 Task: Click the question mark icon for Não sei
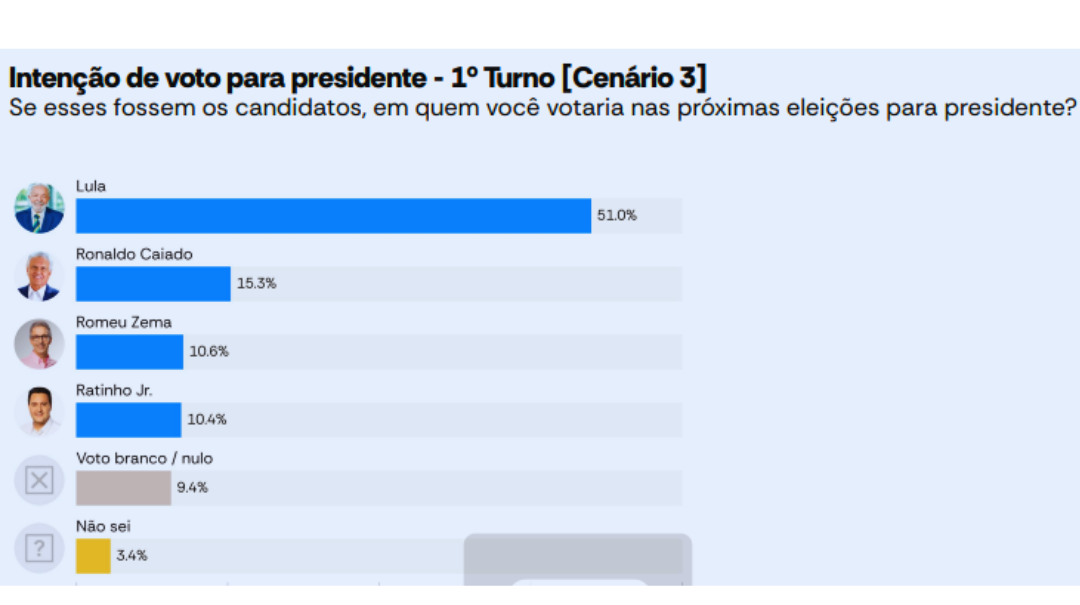tap(39, 548)
